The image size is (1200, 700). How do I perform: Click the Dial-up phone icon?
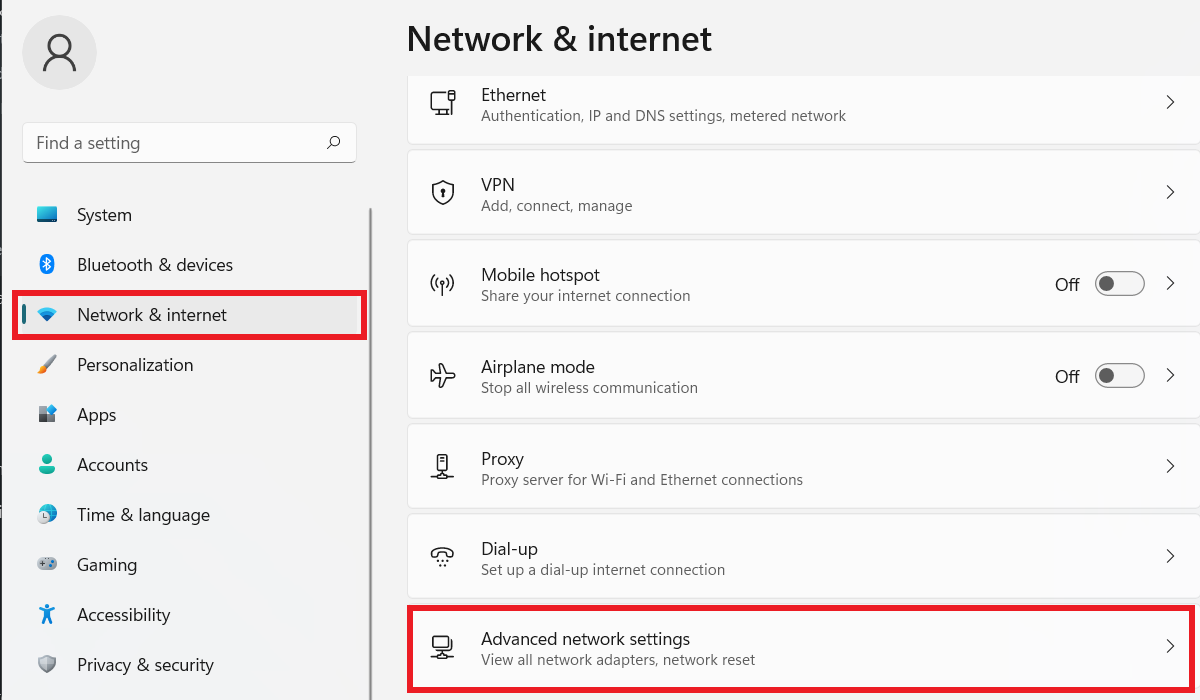click(x=443, y=558)
